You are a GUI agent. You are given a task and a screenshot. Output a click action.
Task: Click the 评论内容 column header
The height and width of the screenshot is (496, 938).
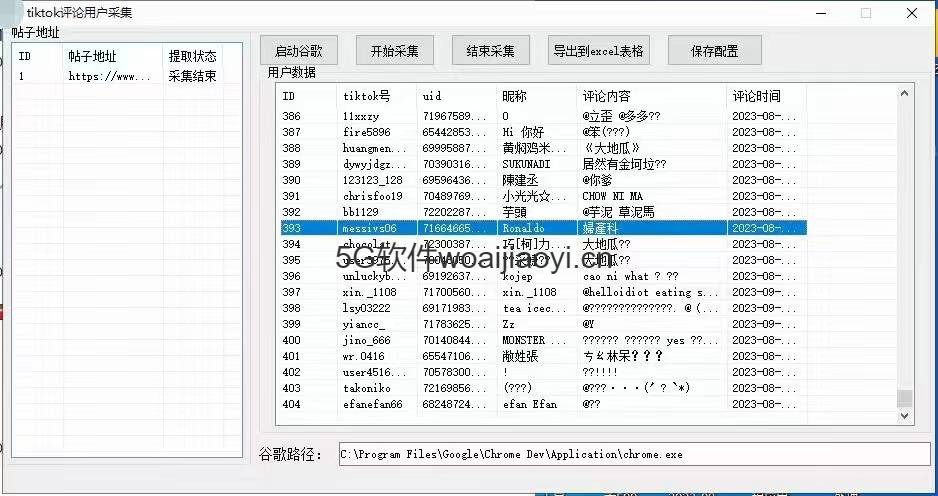652,96
